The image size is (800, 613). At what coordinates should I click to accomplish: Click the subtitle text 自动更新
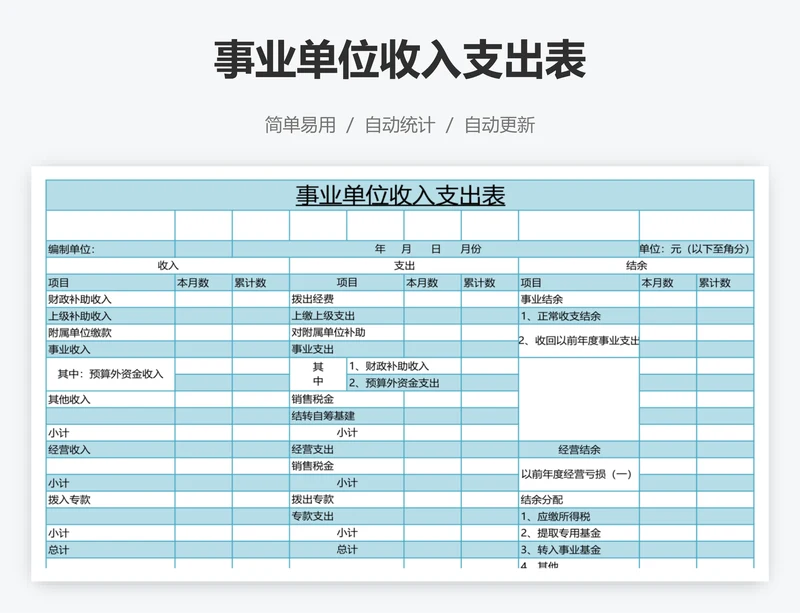point(499,125)
